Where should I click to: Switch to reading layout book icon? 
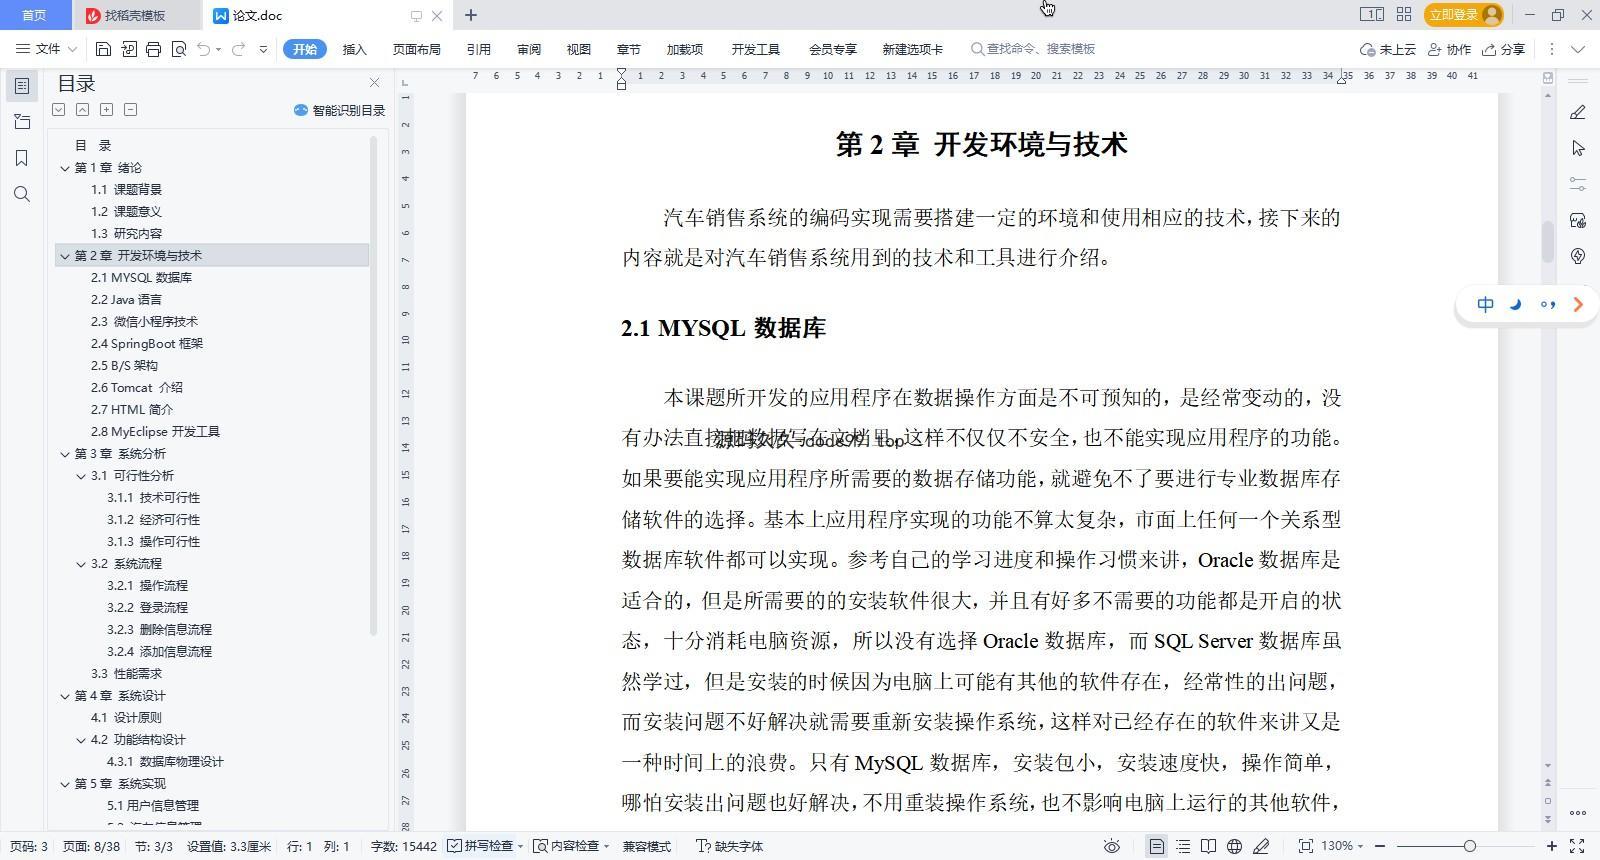[1209, 846]
